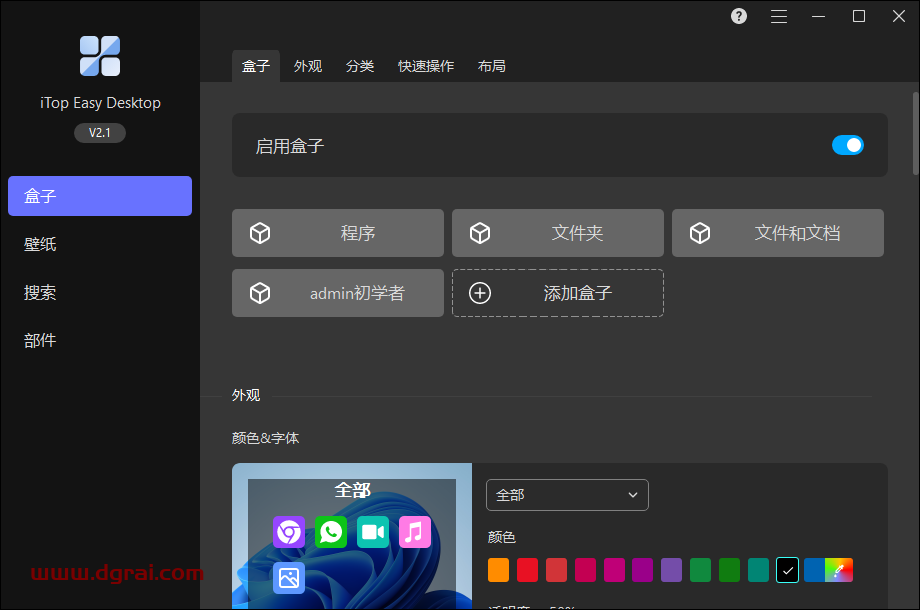Click the V2.1 version badge
The width and height of the screenshot is (920, 610).
pyautogui.click(x=100, y=133)
